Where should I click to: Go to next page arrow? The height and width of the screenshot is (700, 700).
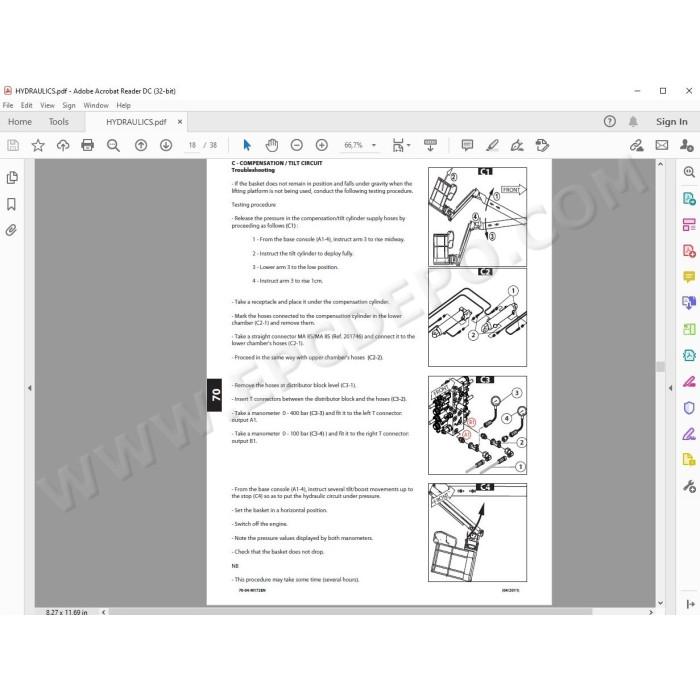[x=166, y=145]
